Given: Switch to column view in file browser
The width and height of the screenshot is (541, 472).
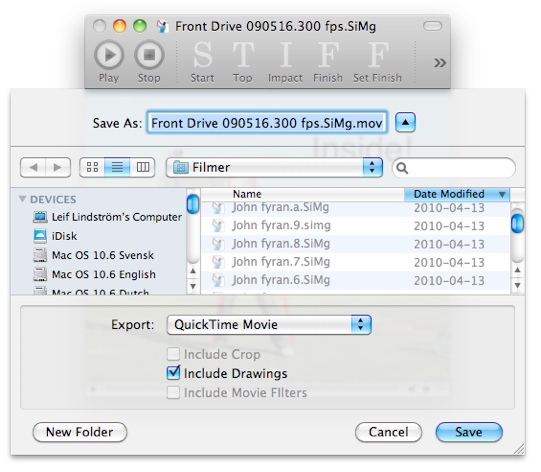Looking at the screenshot, I should [x=142, y=167].
